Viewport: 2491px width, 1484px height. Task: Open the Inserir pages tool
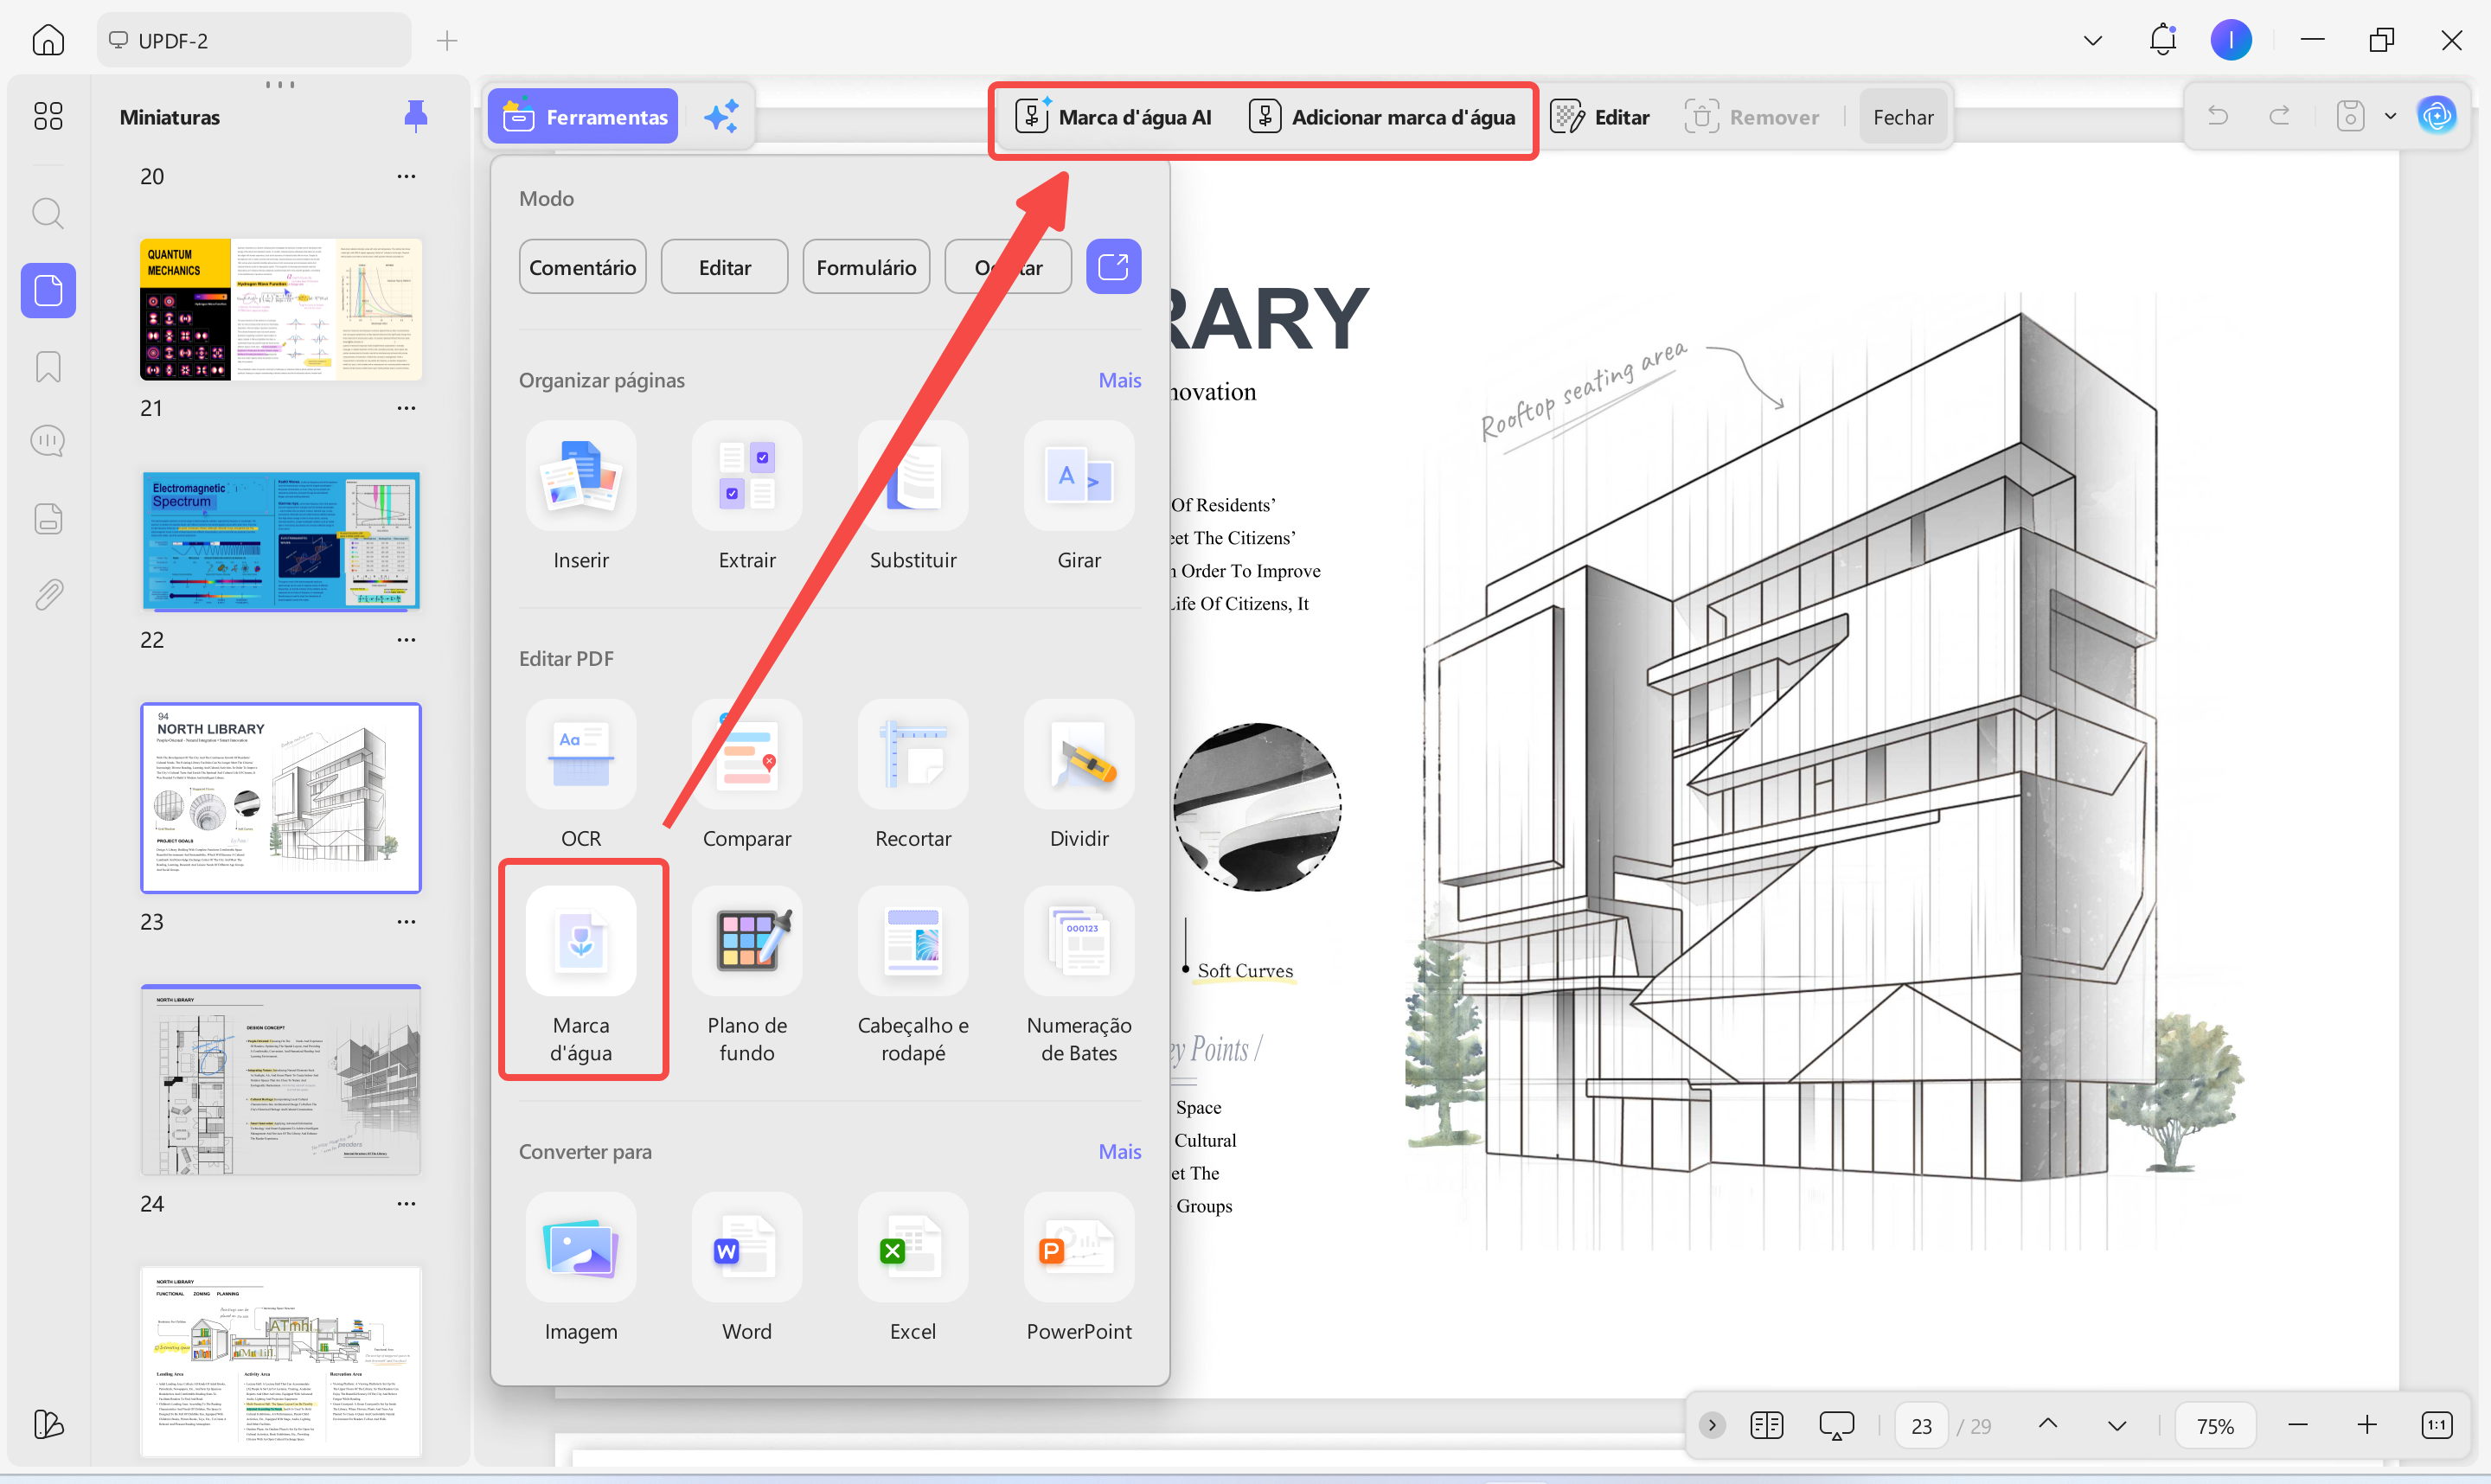[x=581, y=497]
